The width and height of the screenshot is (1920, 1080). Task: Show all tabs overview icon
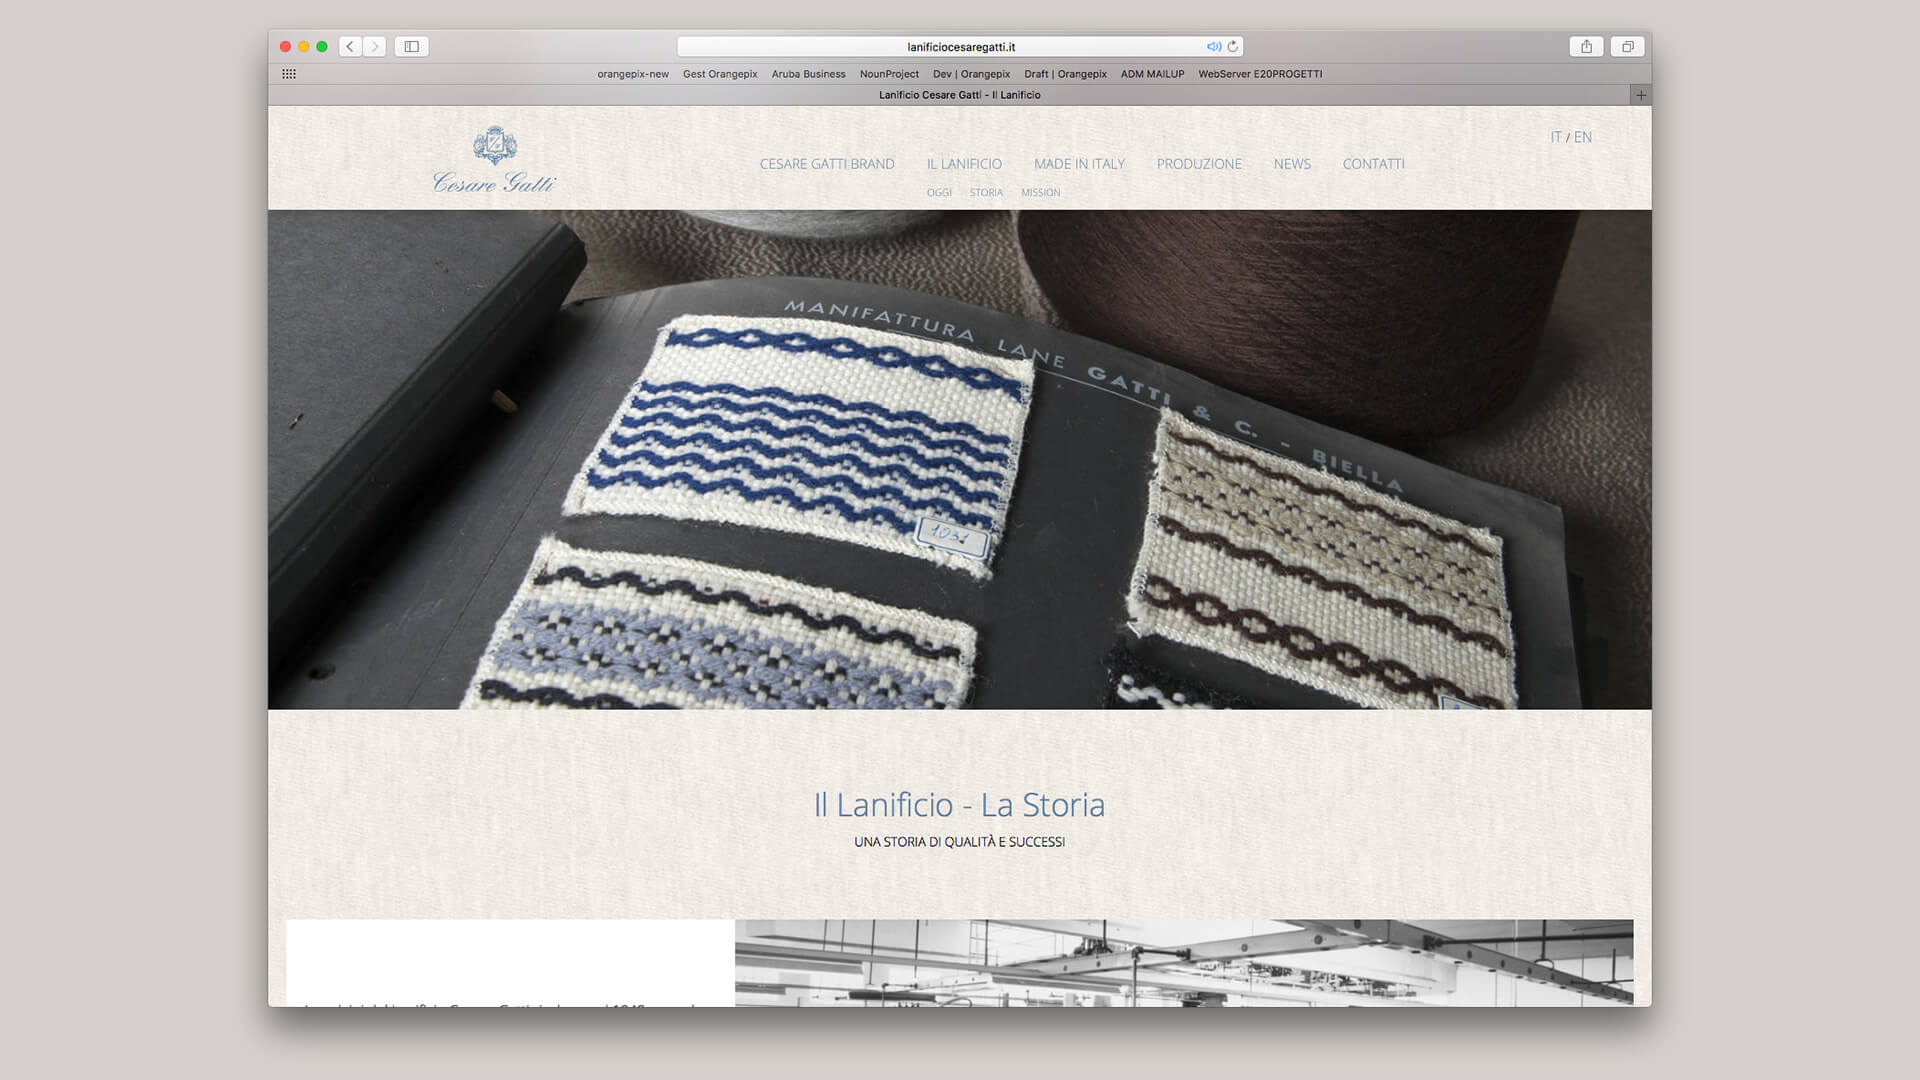(1627, 46)
